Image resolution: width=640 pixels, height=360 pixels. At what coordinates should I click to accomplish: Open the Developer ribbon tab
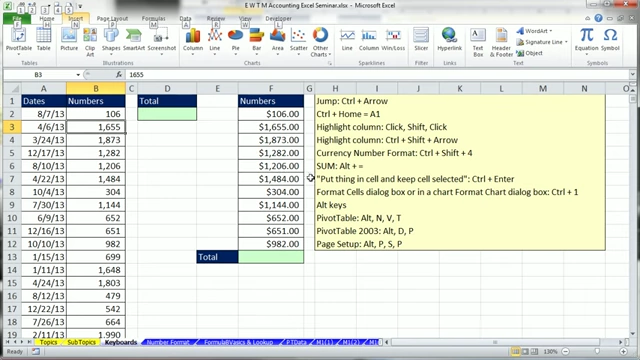coord(278,18)
